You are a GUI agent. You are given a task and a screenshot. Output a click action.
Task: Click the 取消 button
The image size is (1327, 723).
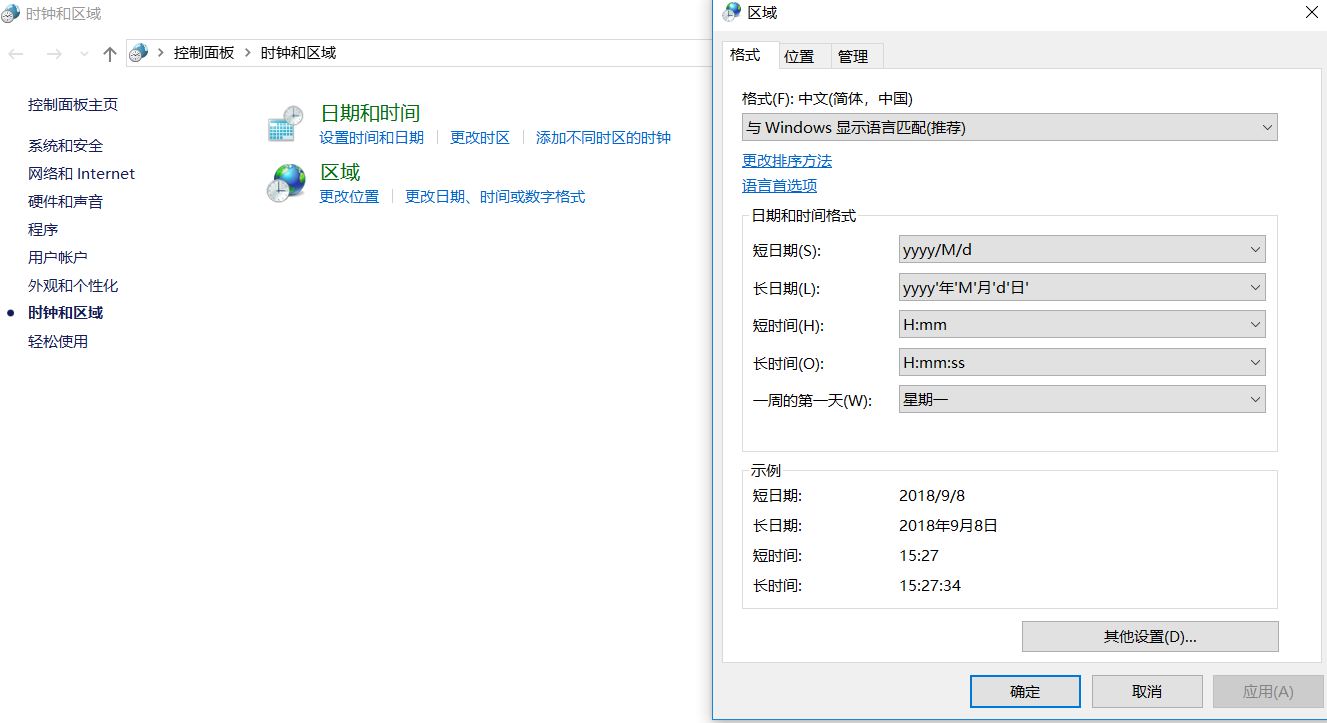[1147, 691]
